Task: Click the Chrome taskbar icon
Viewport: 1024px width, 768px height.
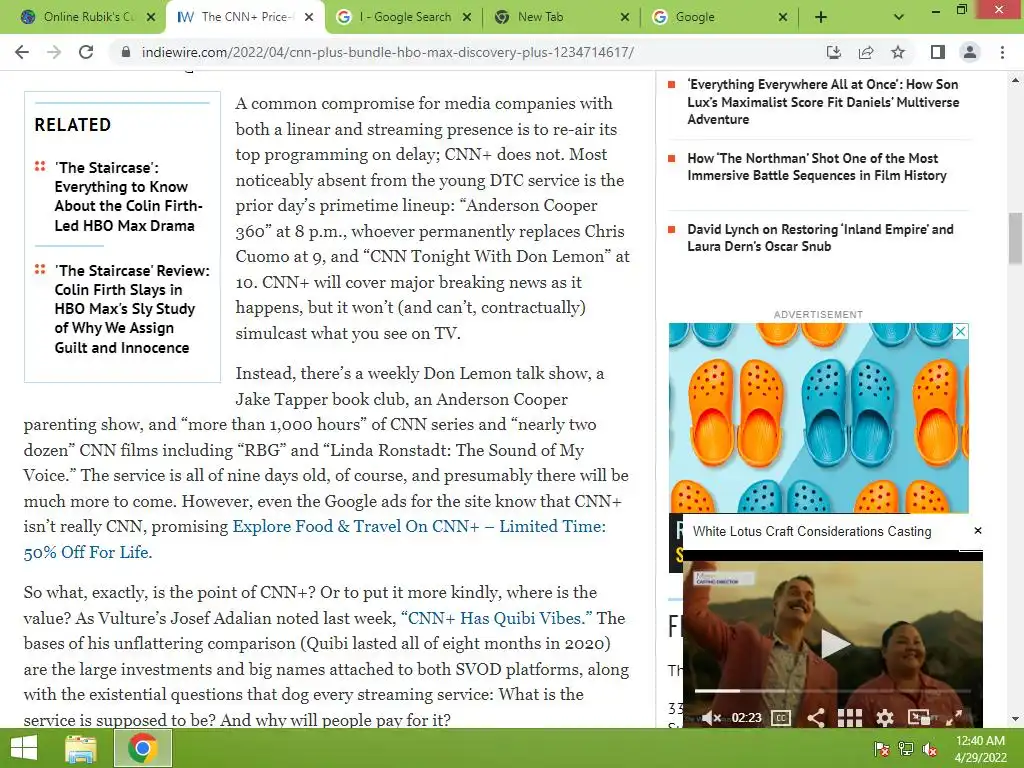Action: pyautogui.click(x=143, y=748)
